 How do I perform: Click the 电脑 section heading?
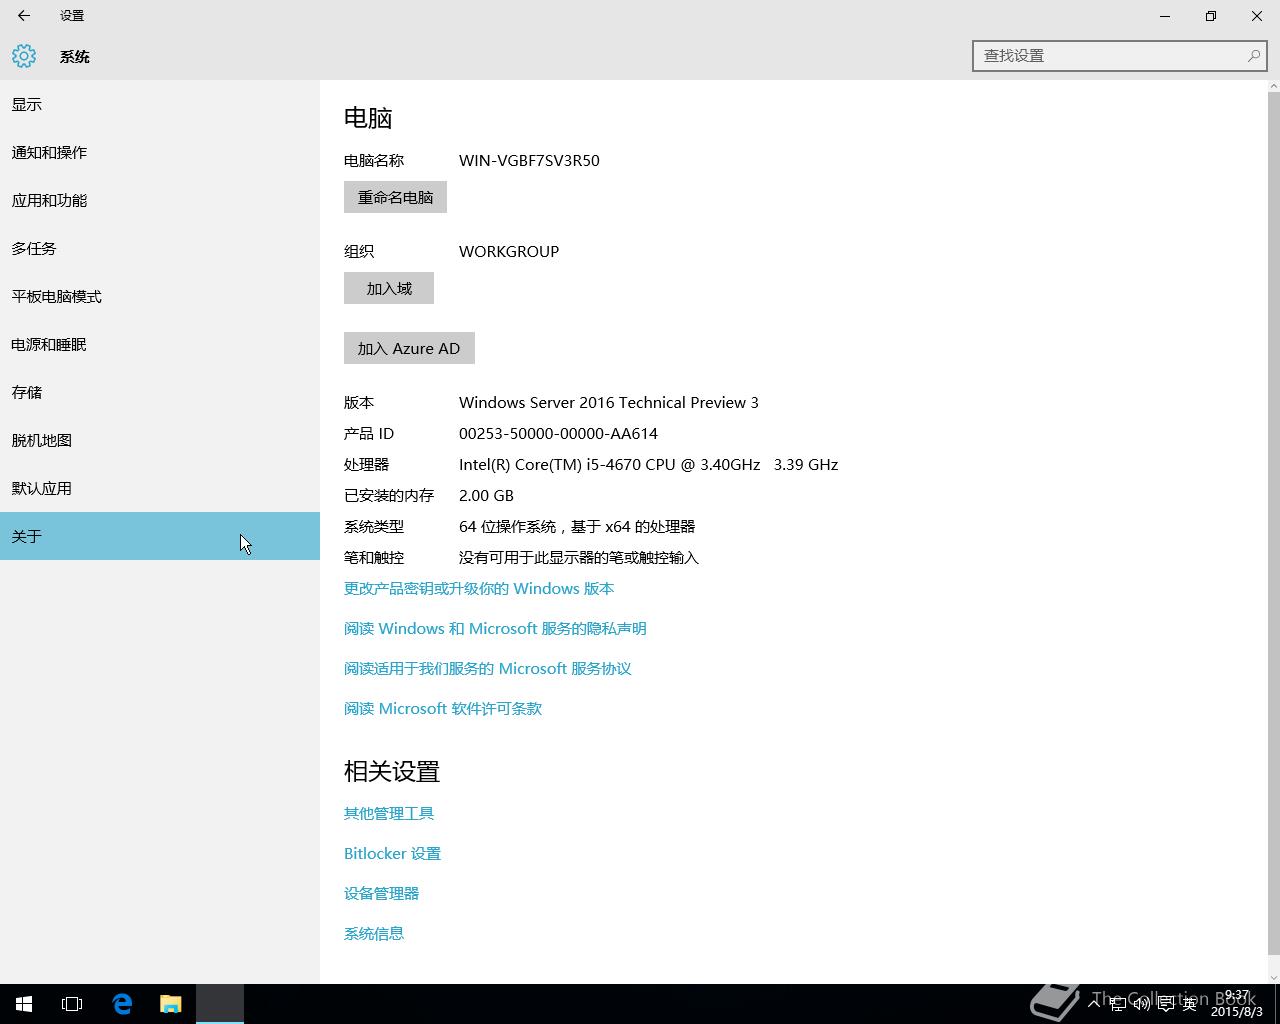pos(368,118)
